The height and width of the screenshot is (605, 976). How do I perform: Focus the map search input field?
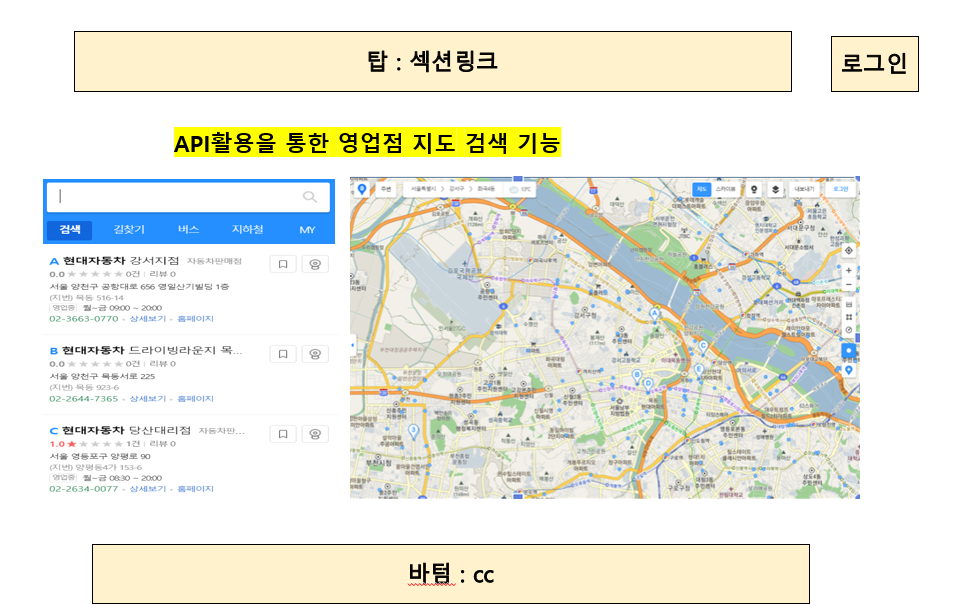188,197
